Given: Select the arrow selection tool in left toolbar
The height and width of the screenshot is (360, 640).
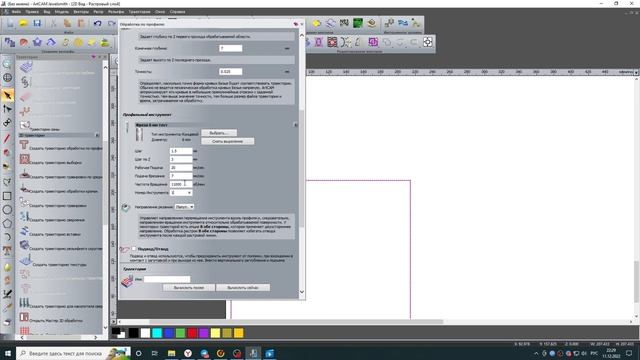Looking at the screenshot, I should point(7,95).
